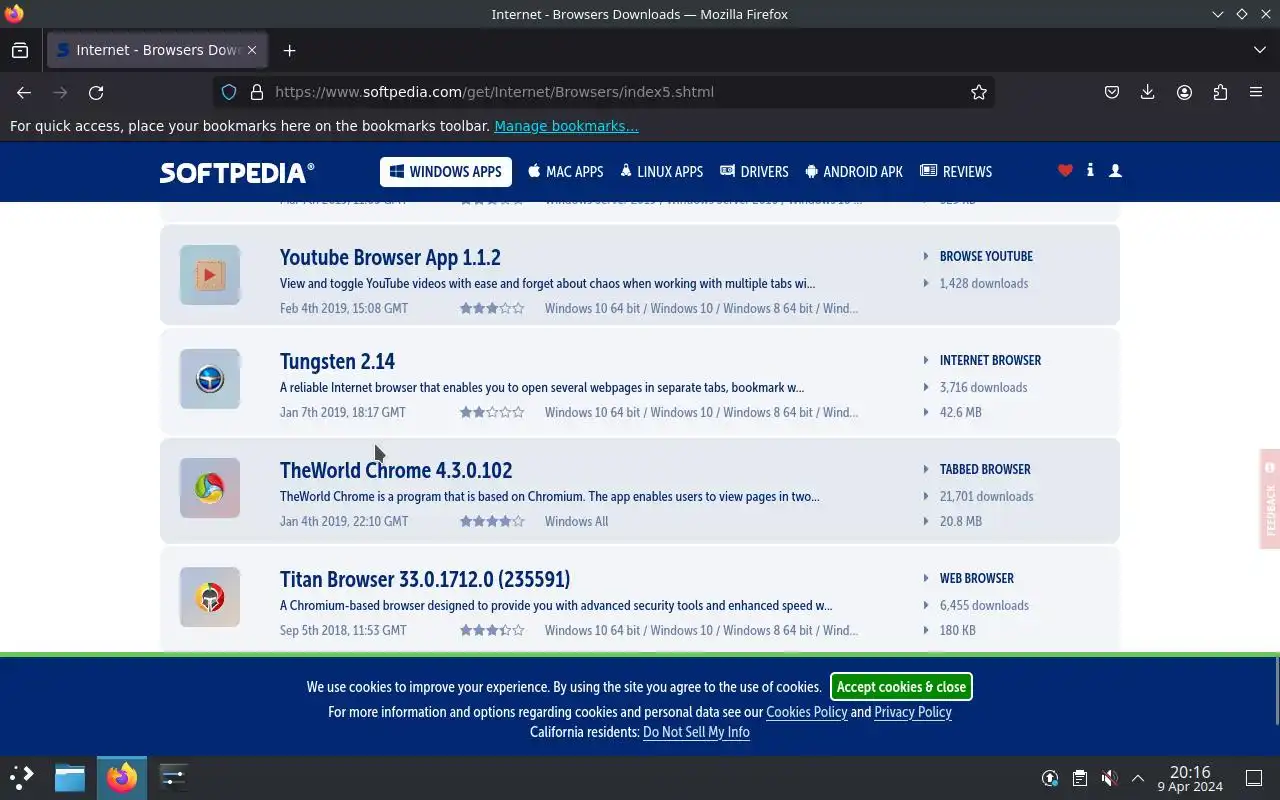Click Tungsten star rating

click(x=492, y=412)
